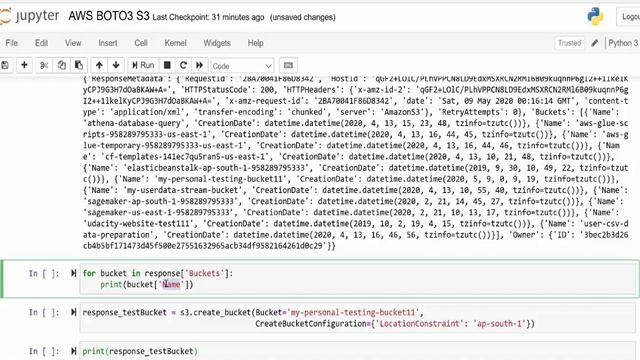
Task: Click 'cf-templates-141ec7qu5ran5-us-east-1' in output
Action: click(x=185, y=157)
